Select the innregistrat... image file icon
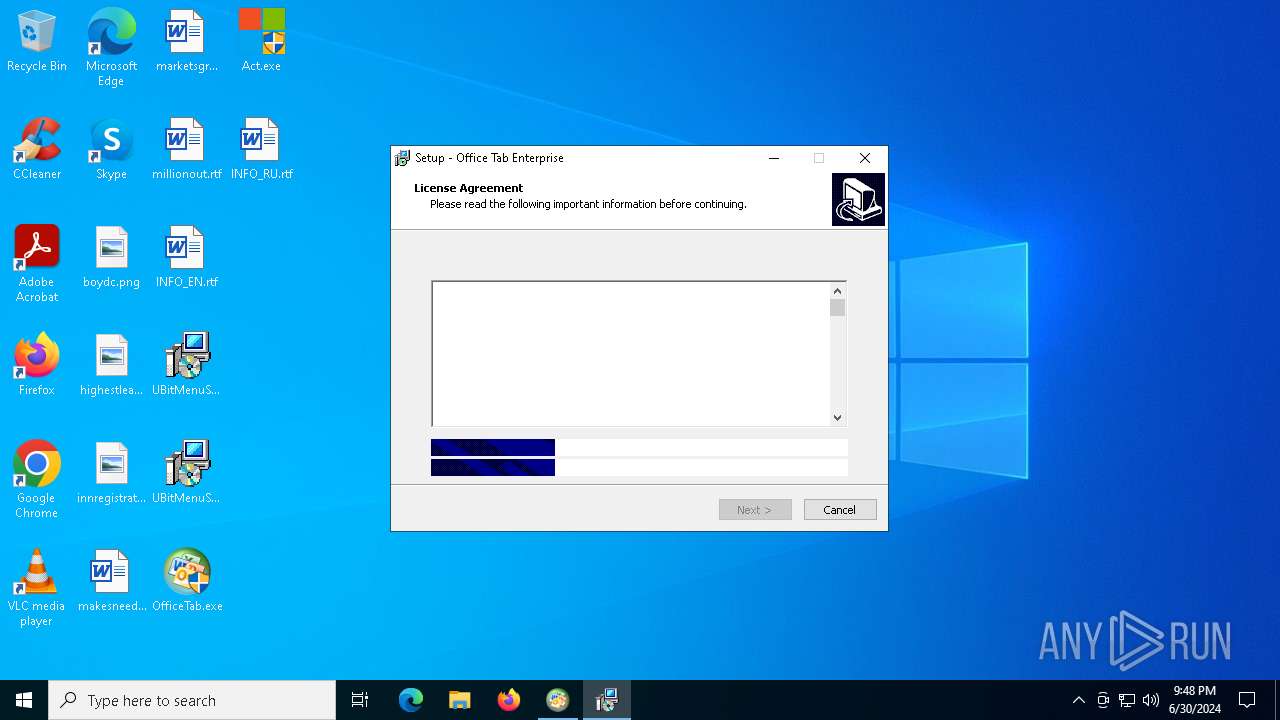The width and height of the screenshot is (1280, 720). coord(111,473)
